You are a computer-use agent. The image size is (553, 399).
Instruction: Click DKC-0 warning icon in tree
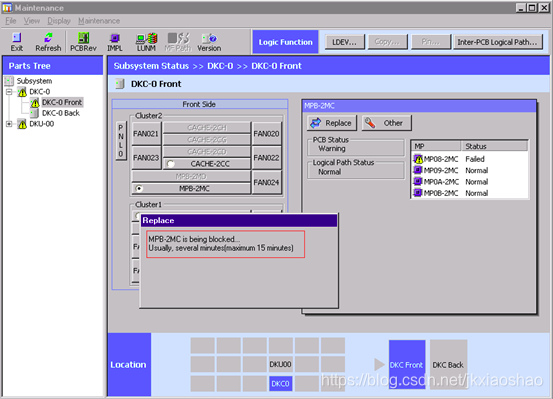[22, 92]
